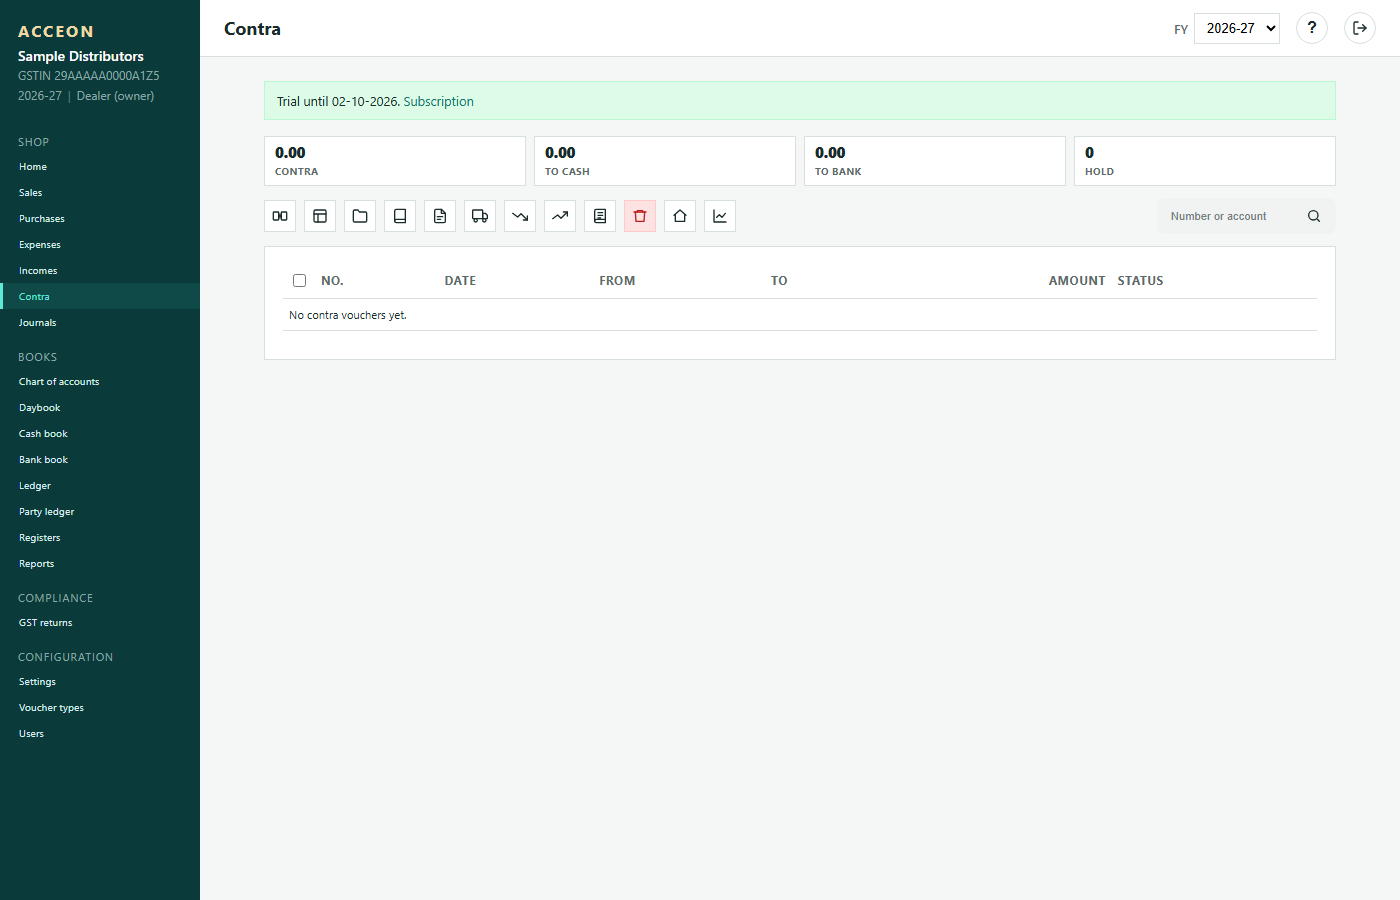Click the AMOUNT column header

click(1077, 281)
